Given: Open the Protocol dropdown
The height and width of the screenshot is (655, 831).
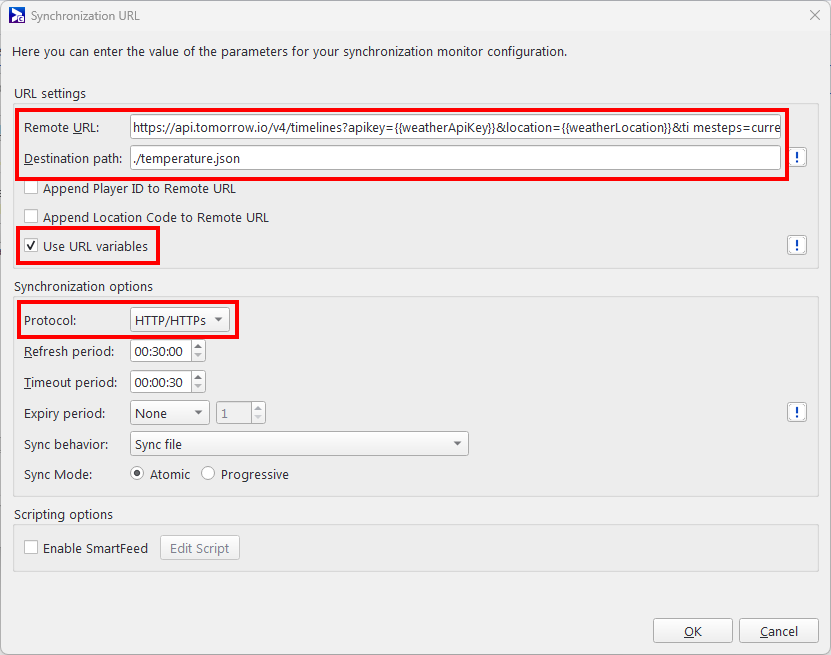Looking at the screenshot, I should 180,320.
